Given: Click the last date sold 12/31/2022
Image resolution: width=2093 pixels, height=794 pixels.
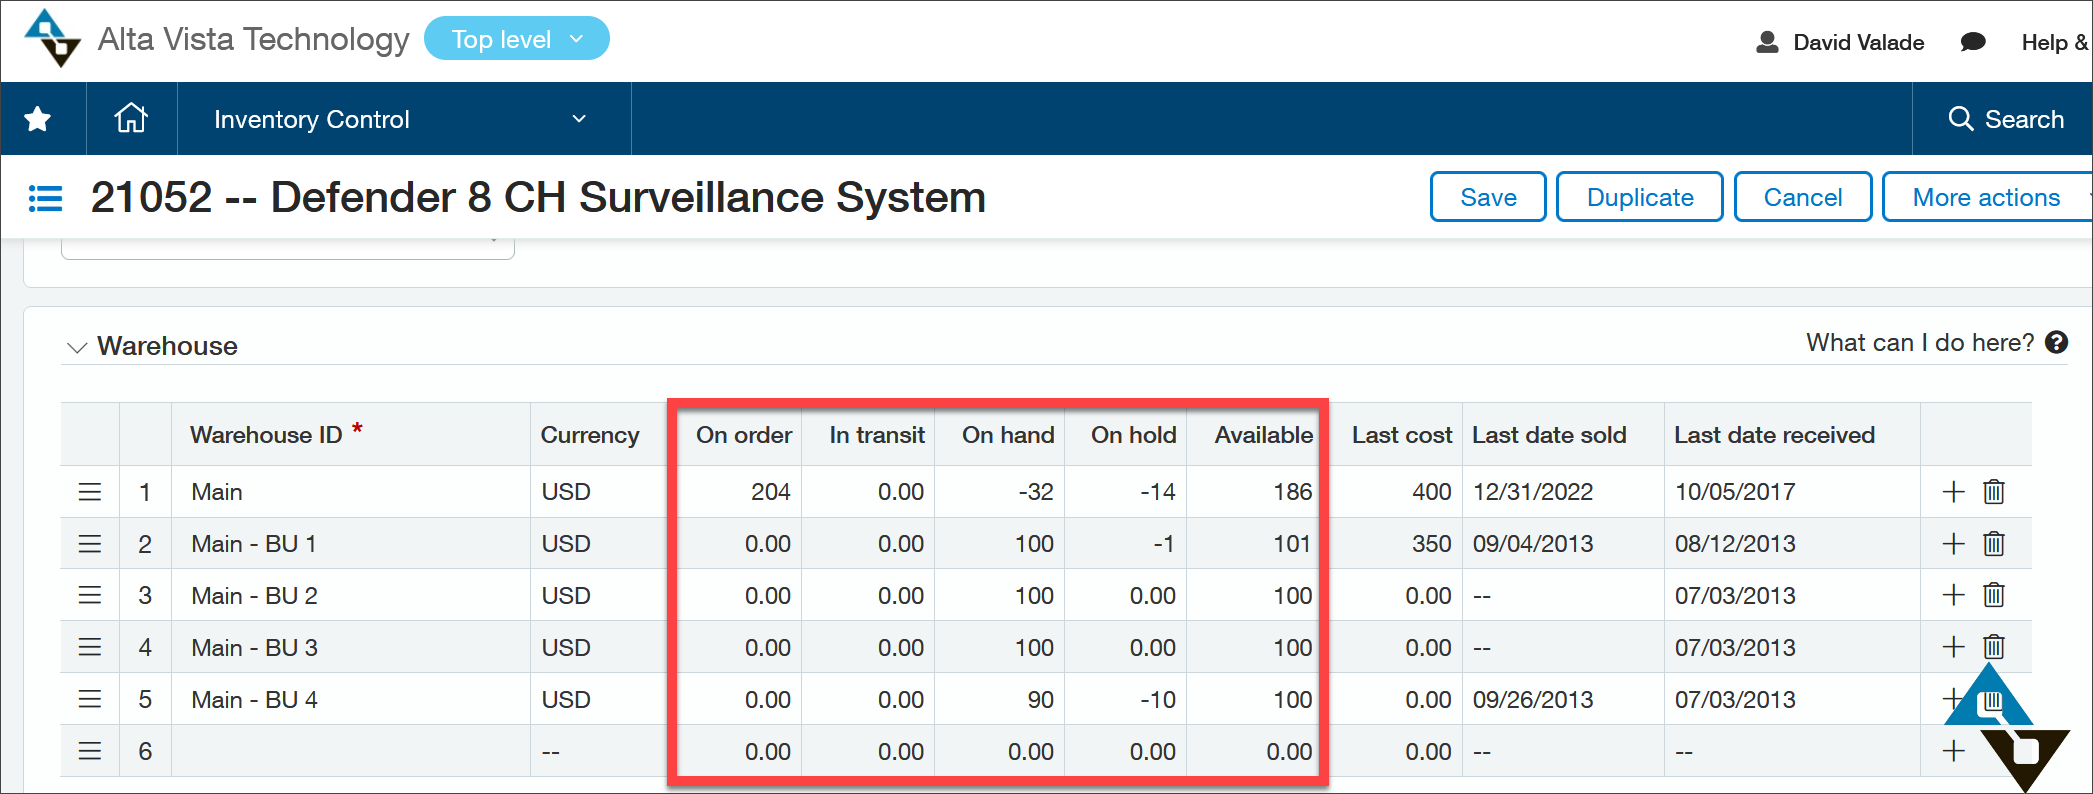Looking at the screenshot, I should coord(1533,492).
